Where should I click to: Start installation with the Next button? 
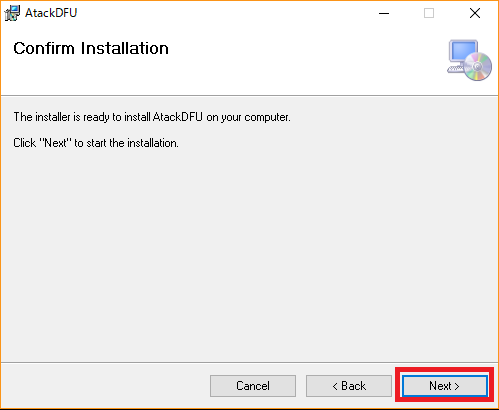coord(444,386)
